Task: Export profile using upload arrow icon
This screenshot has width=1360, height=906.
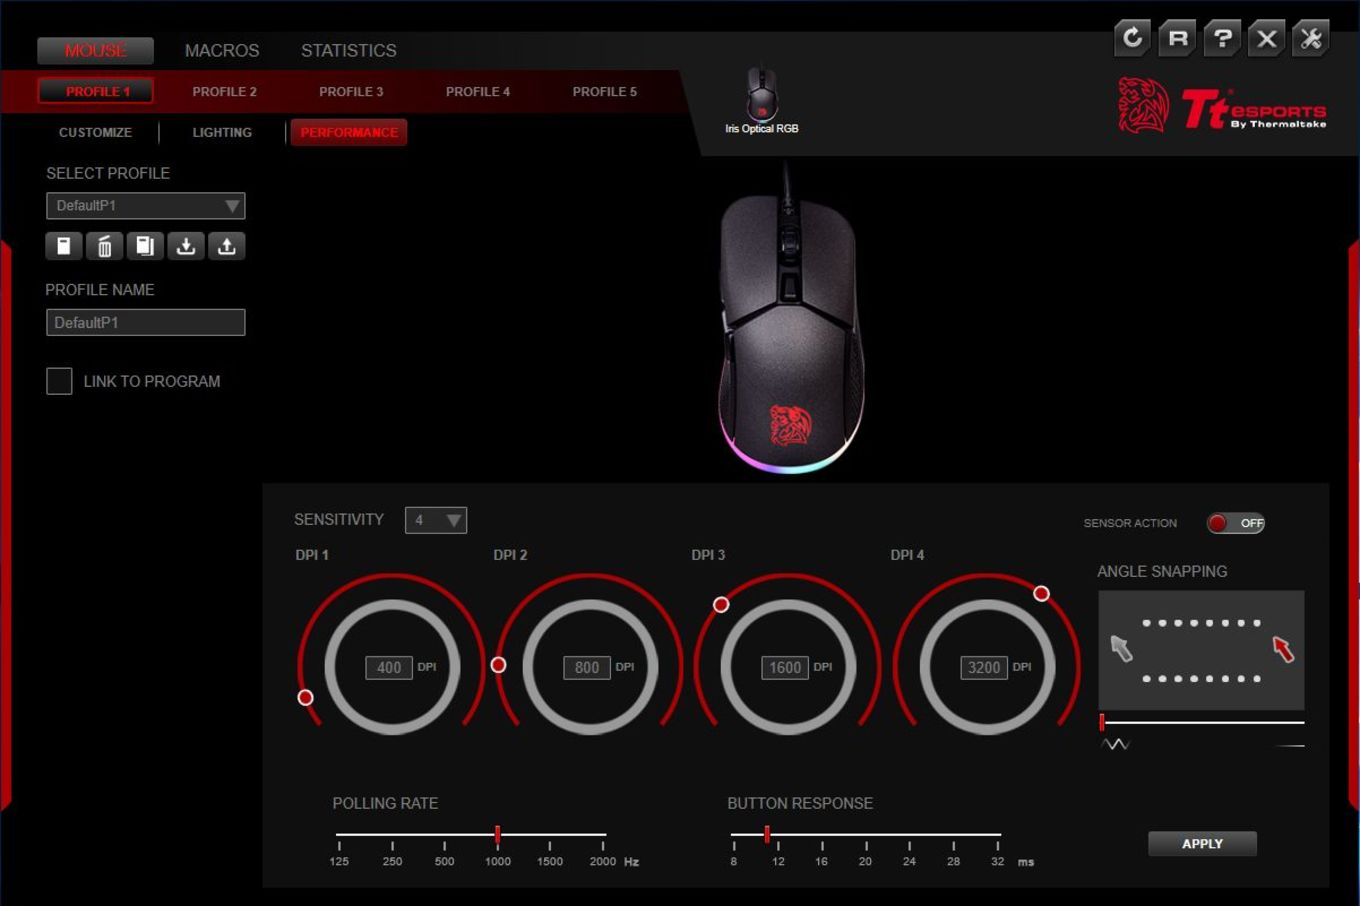Action: pos(227,246)
